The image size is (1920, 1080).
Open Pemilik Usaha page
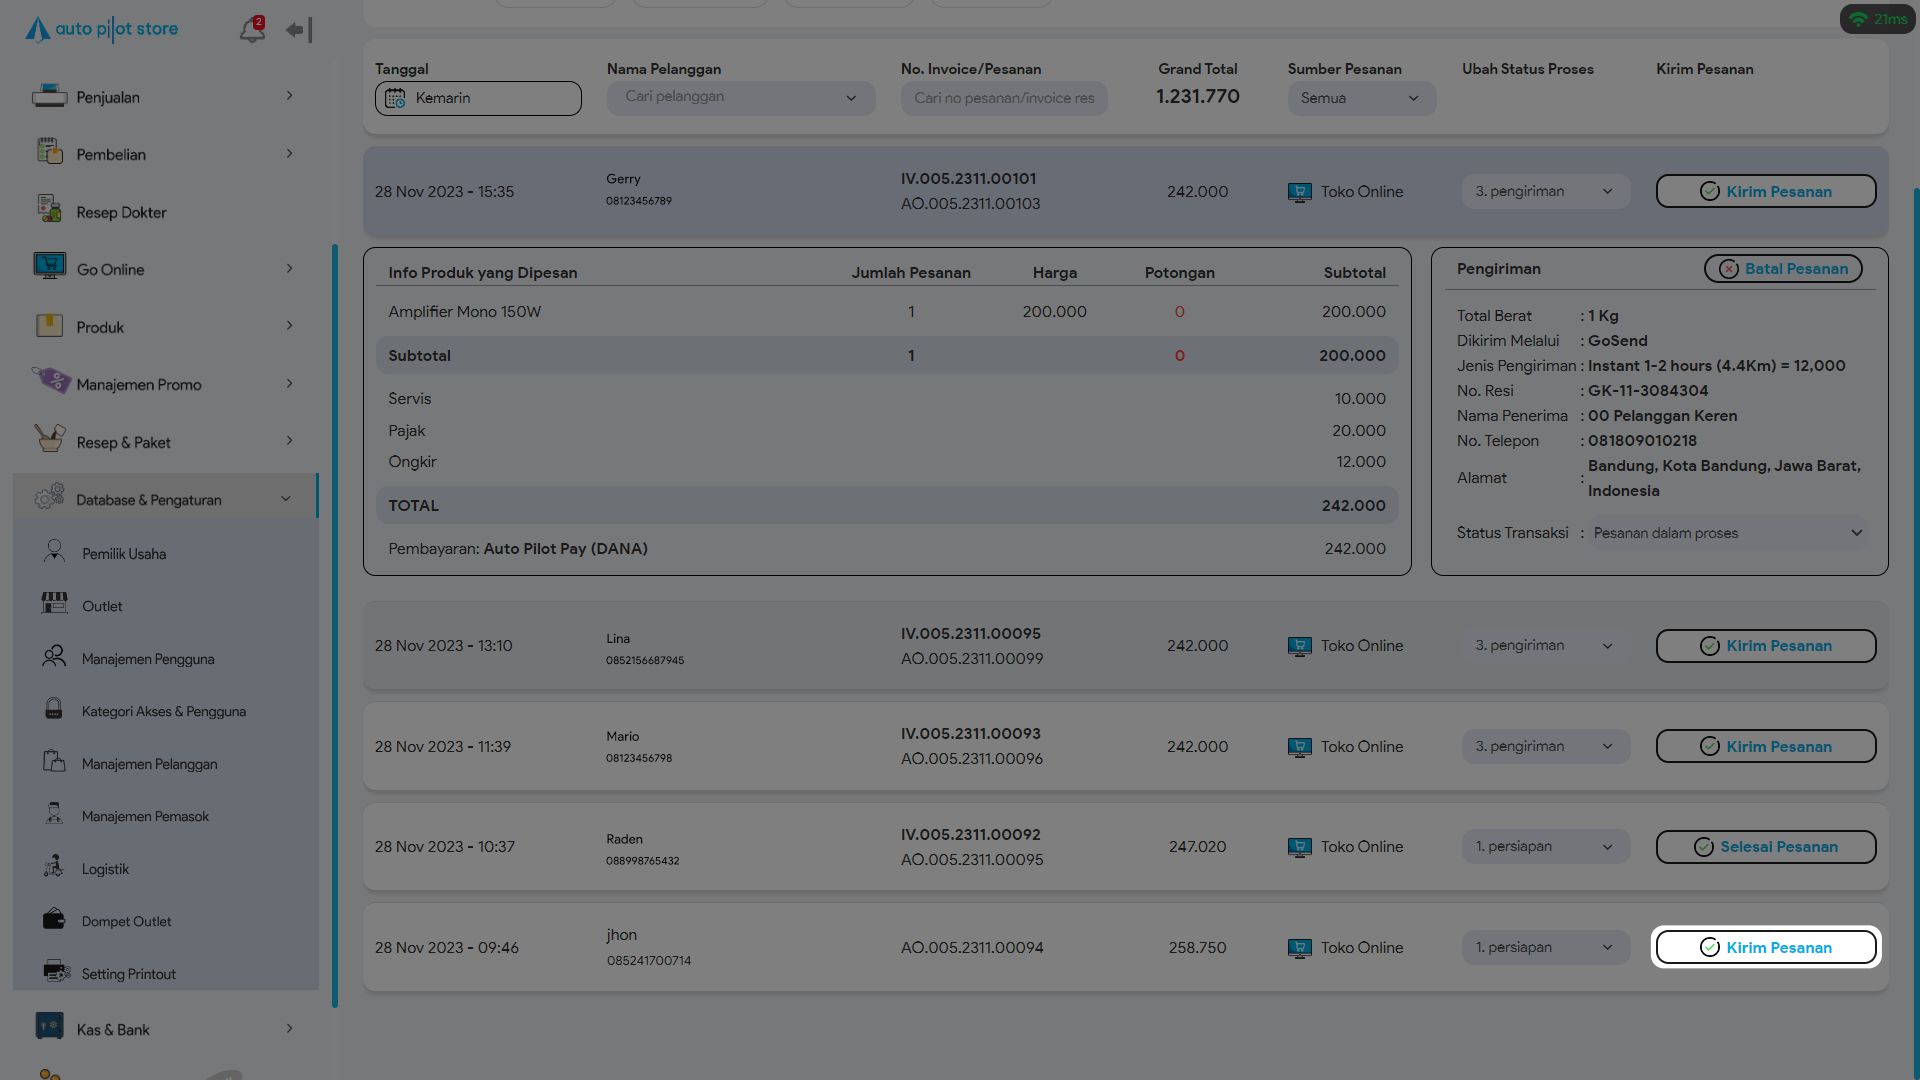tap(124, 554)
